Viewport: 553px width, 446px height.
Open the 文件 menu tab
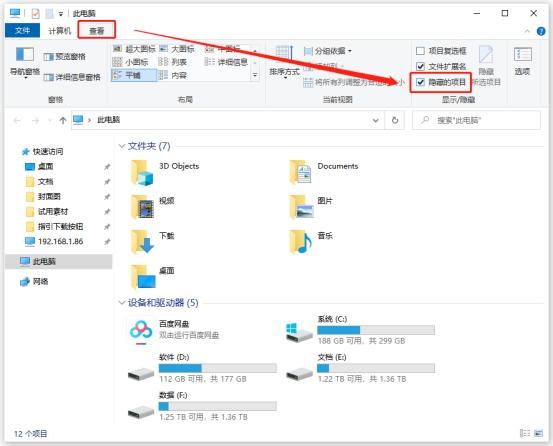[x=22, y=31]
